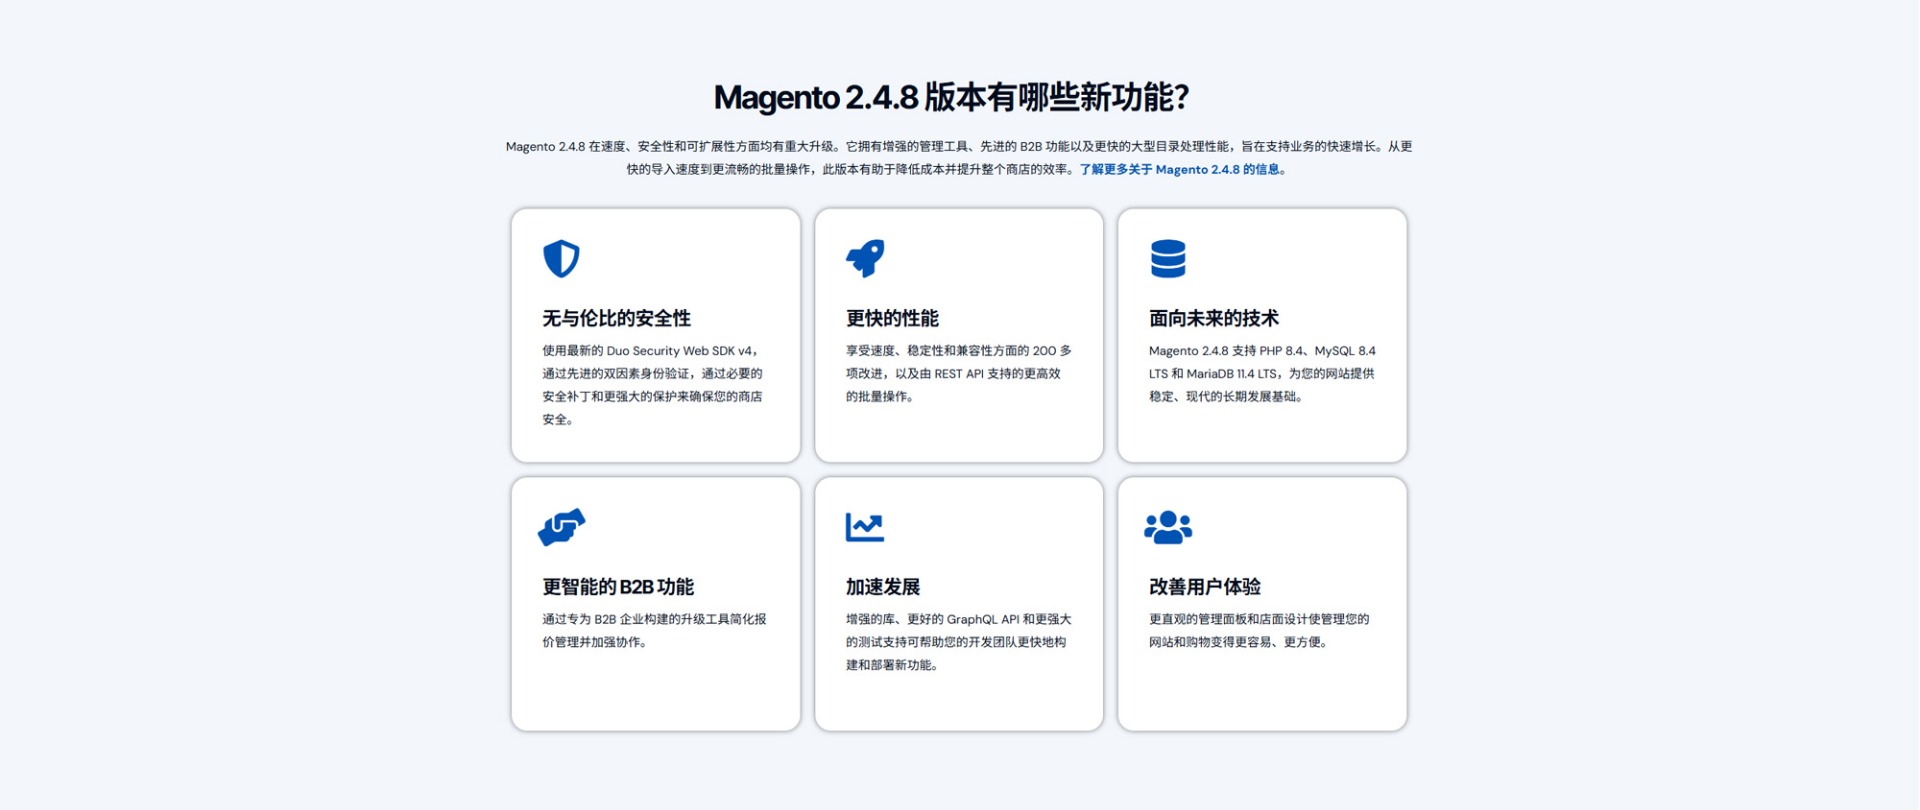
Task: Select the 更快的性能 heading
Action: tap(892, 318)
